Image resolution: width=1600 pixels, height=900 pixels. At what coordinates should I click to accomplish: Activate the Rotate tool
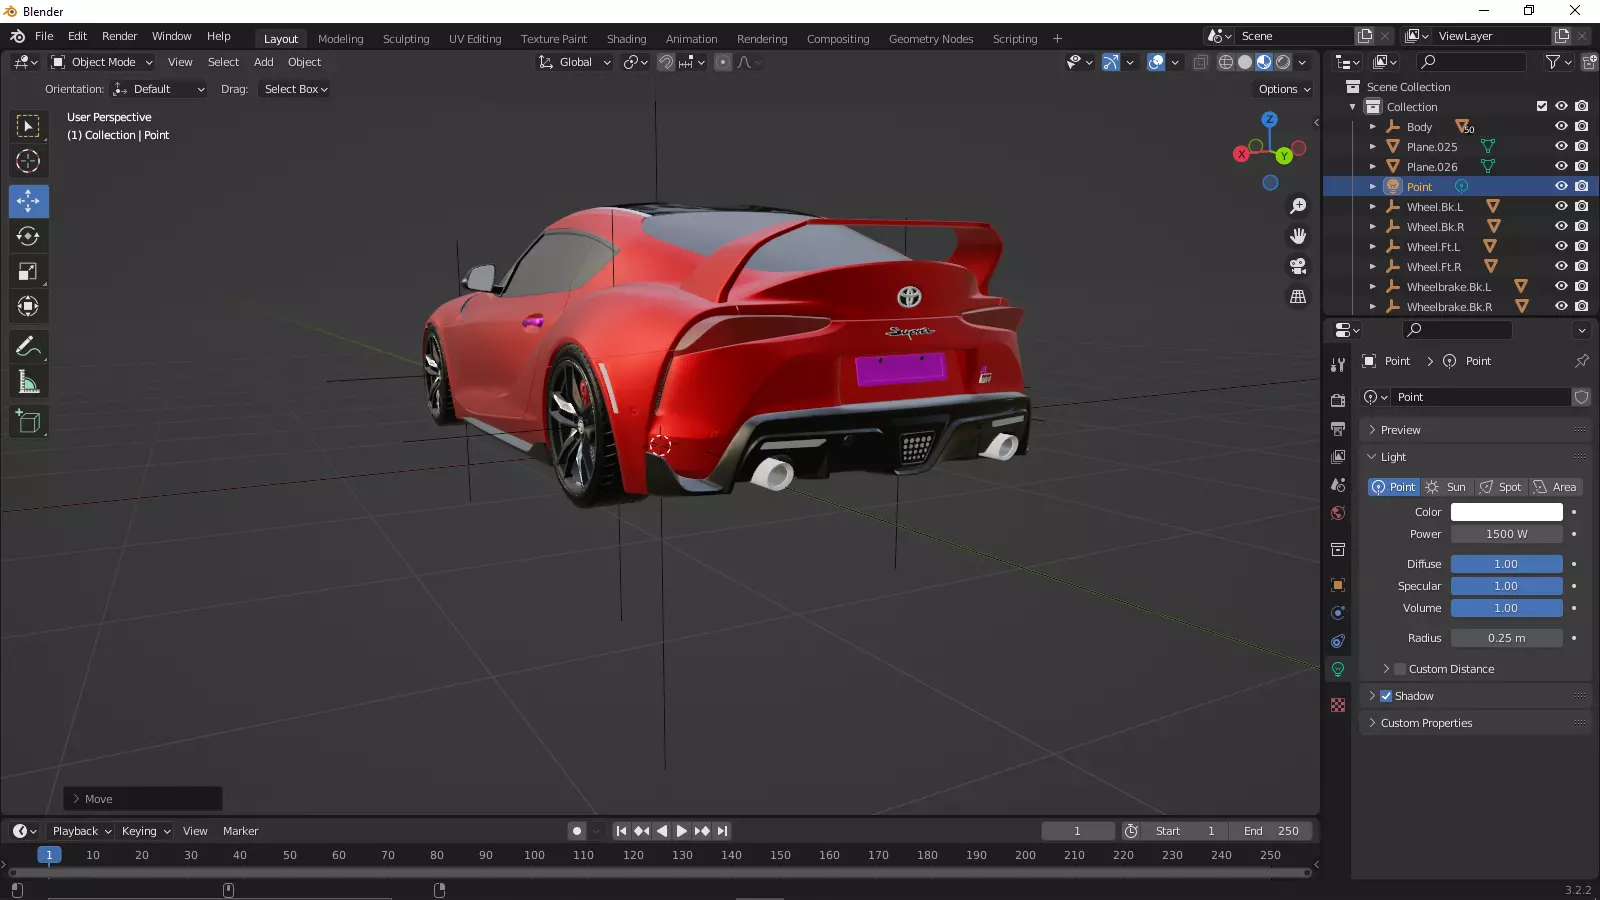click(x=28, y=236)
